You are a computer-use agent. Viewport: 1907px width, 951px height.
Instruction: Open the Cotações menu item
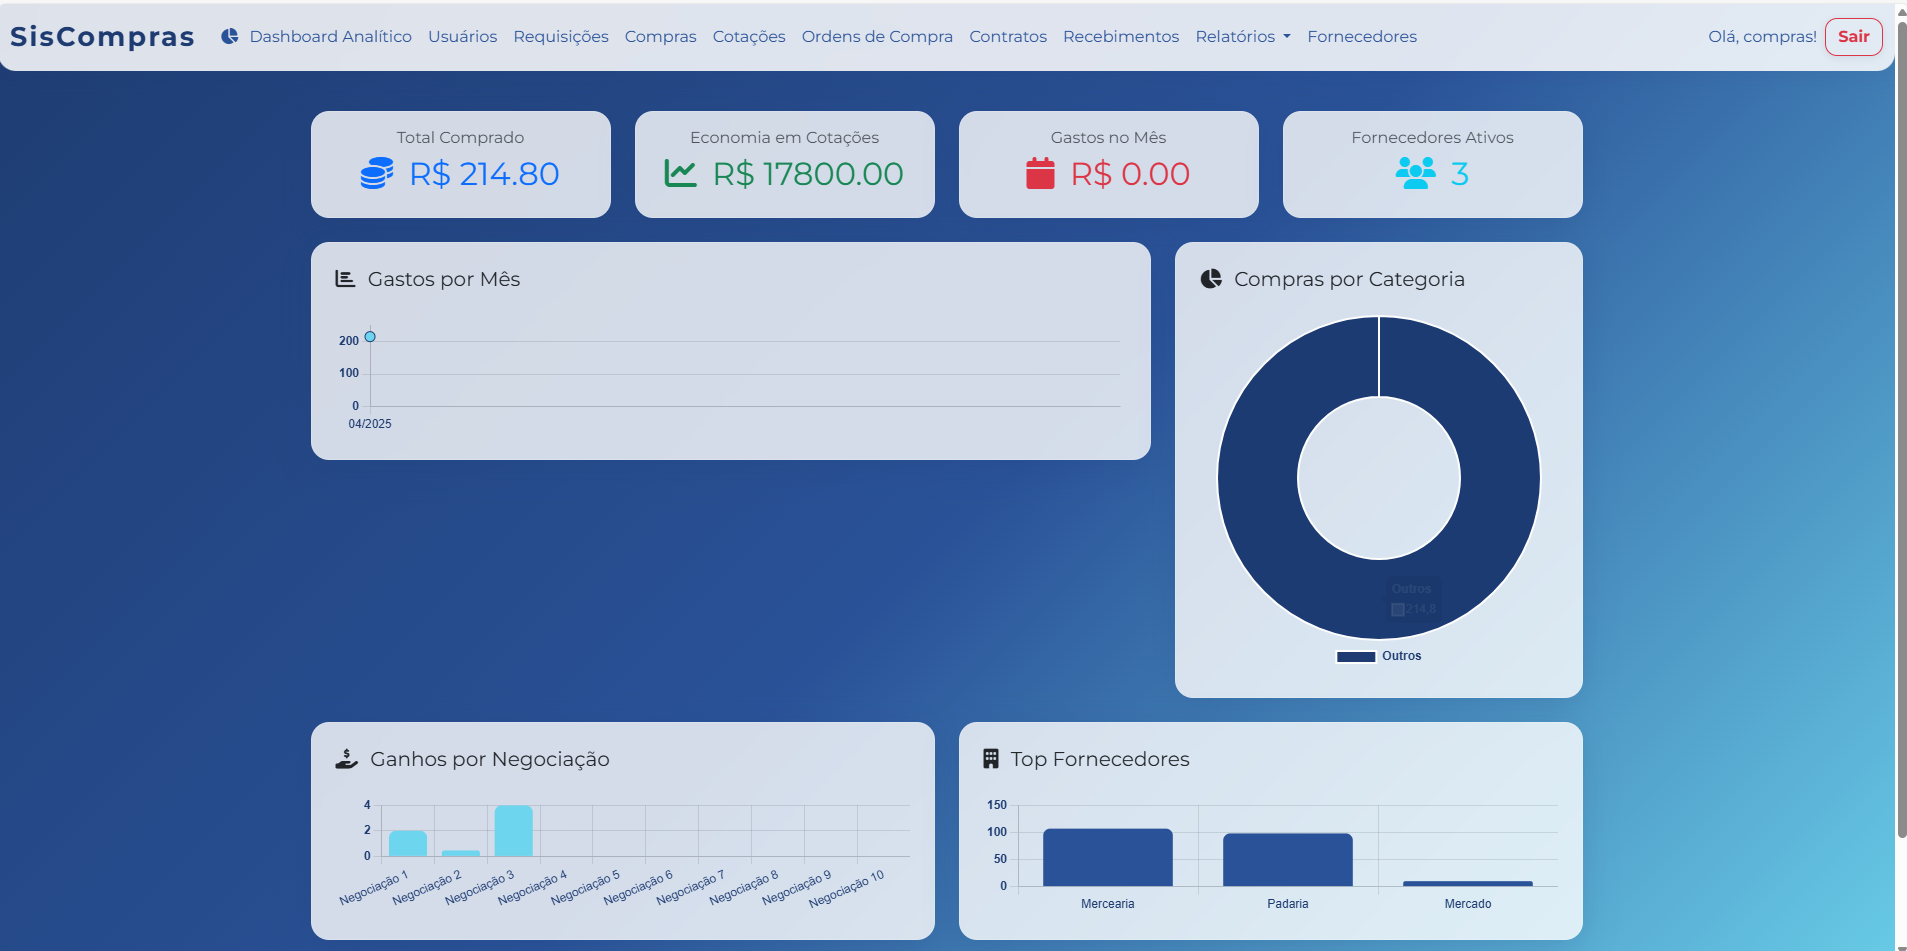(x=748, y=36)
